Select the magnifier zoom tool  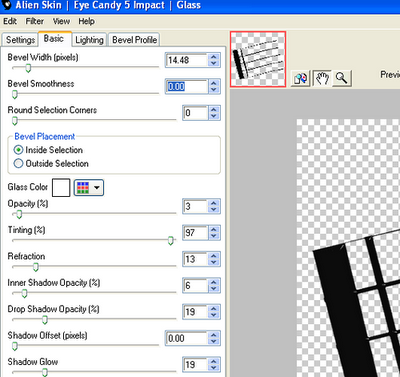pyautogui.click(x=342, y=79)
